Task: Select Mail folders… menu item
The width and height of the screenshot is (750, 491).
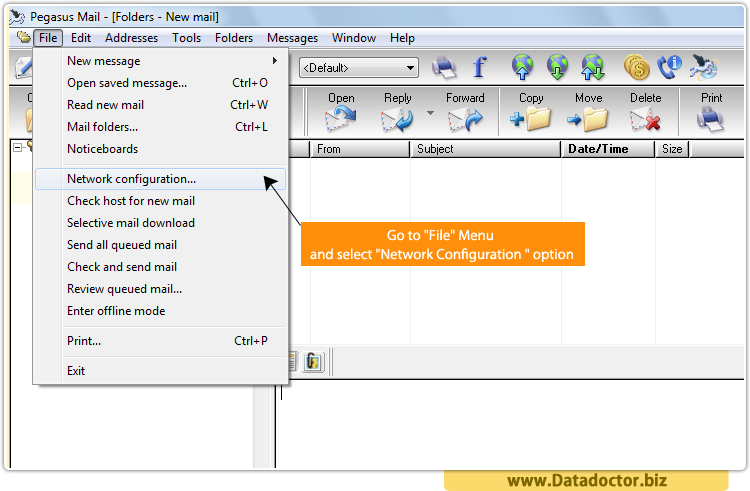Action: (161, 127)
